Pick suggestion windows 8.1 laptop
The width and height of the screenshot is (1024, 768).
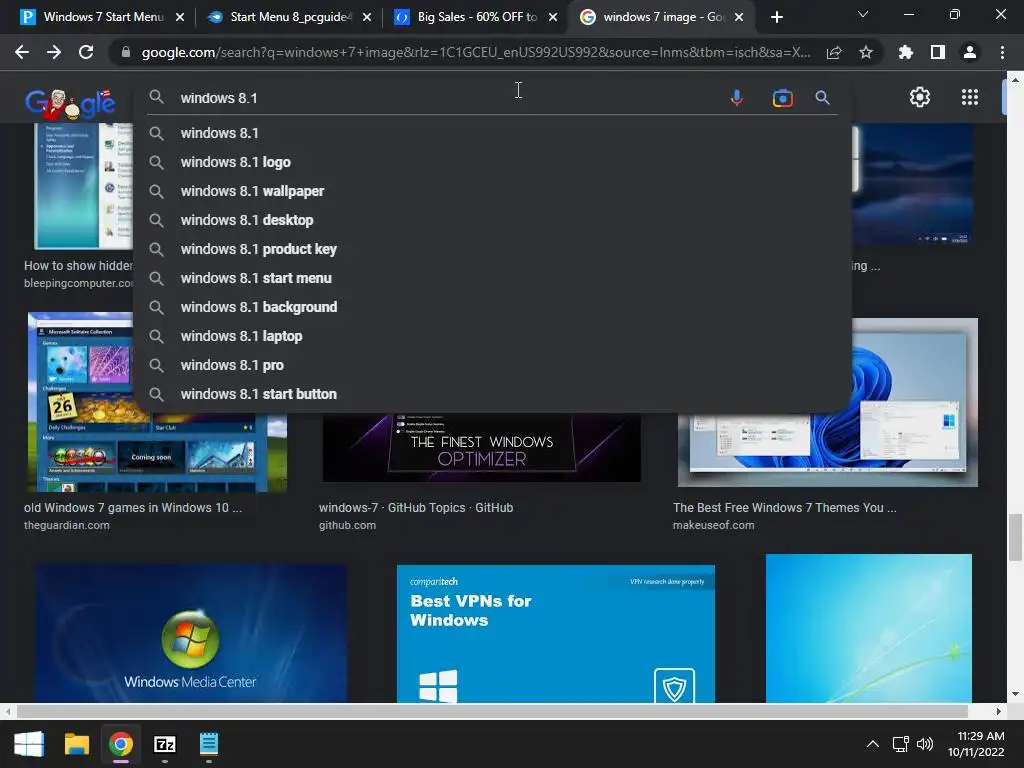click(492, 336)
